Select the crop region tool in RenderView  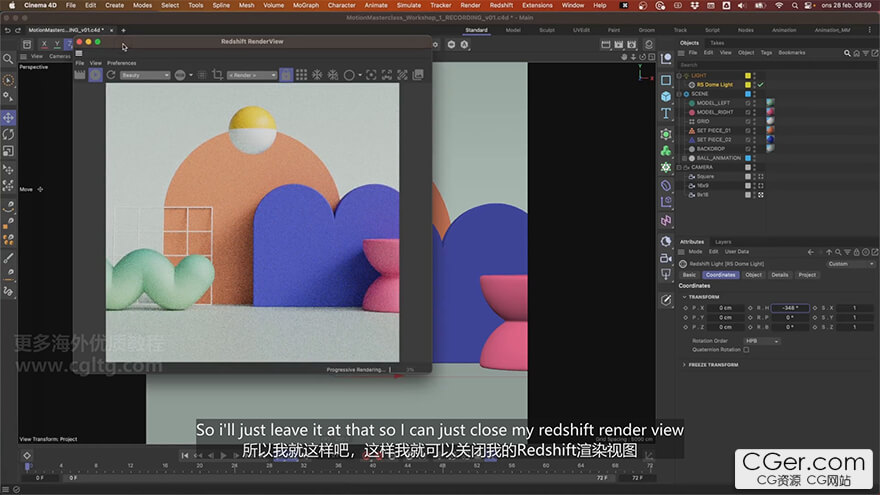(x=217, y=75)
